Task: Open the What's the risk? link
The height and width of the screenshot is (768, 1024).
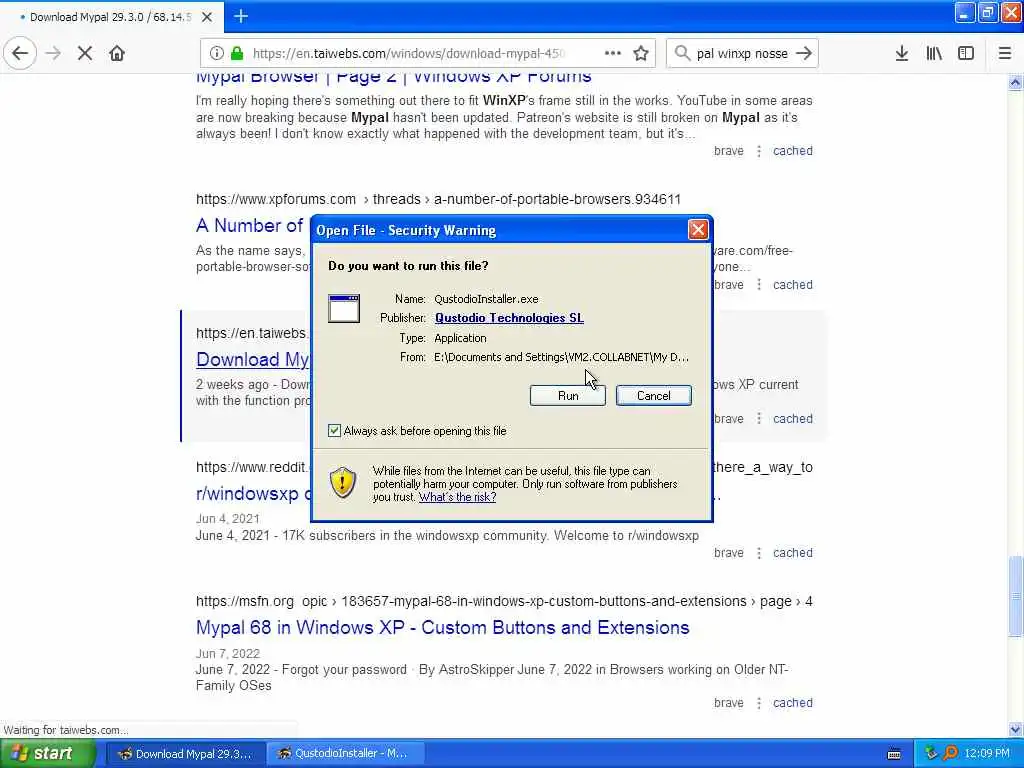Action: coord(457,497)
